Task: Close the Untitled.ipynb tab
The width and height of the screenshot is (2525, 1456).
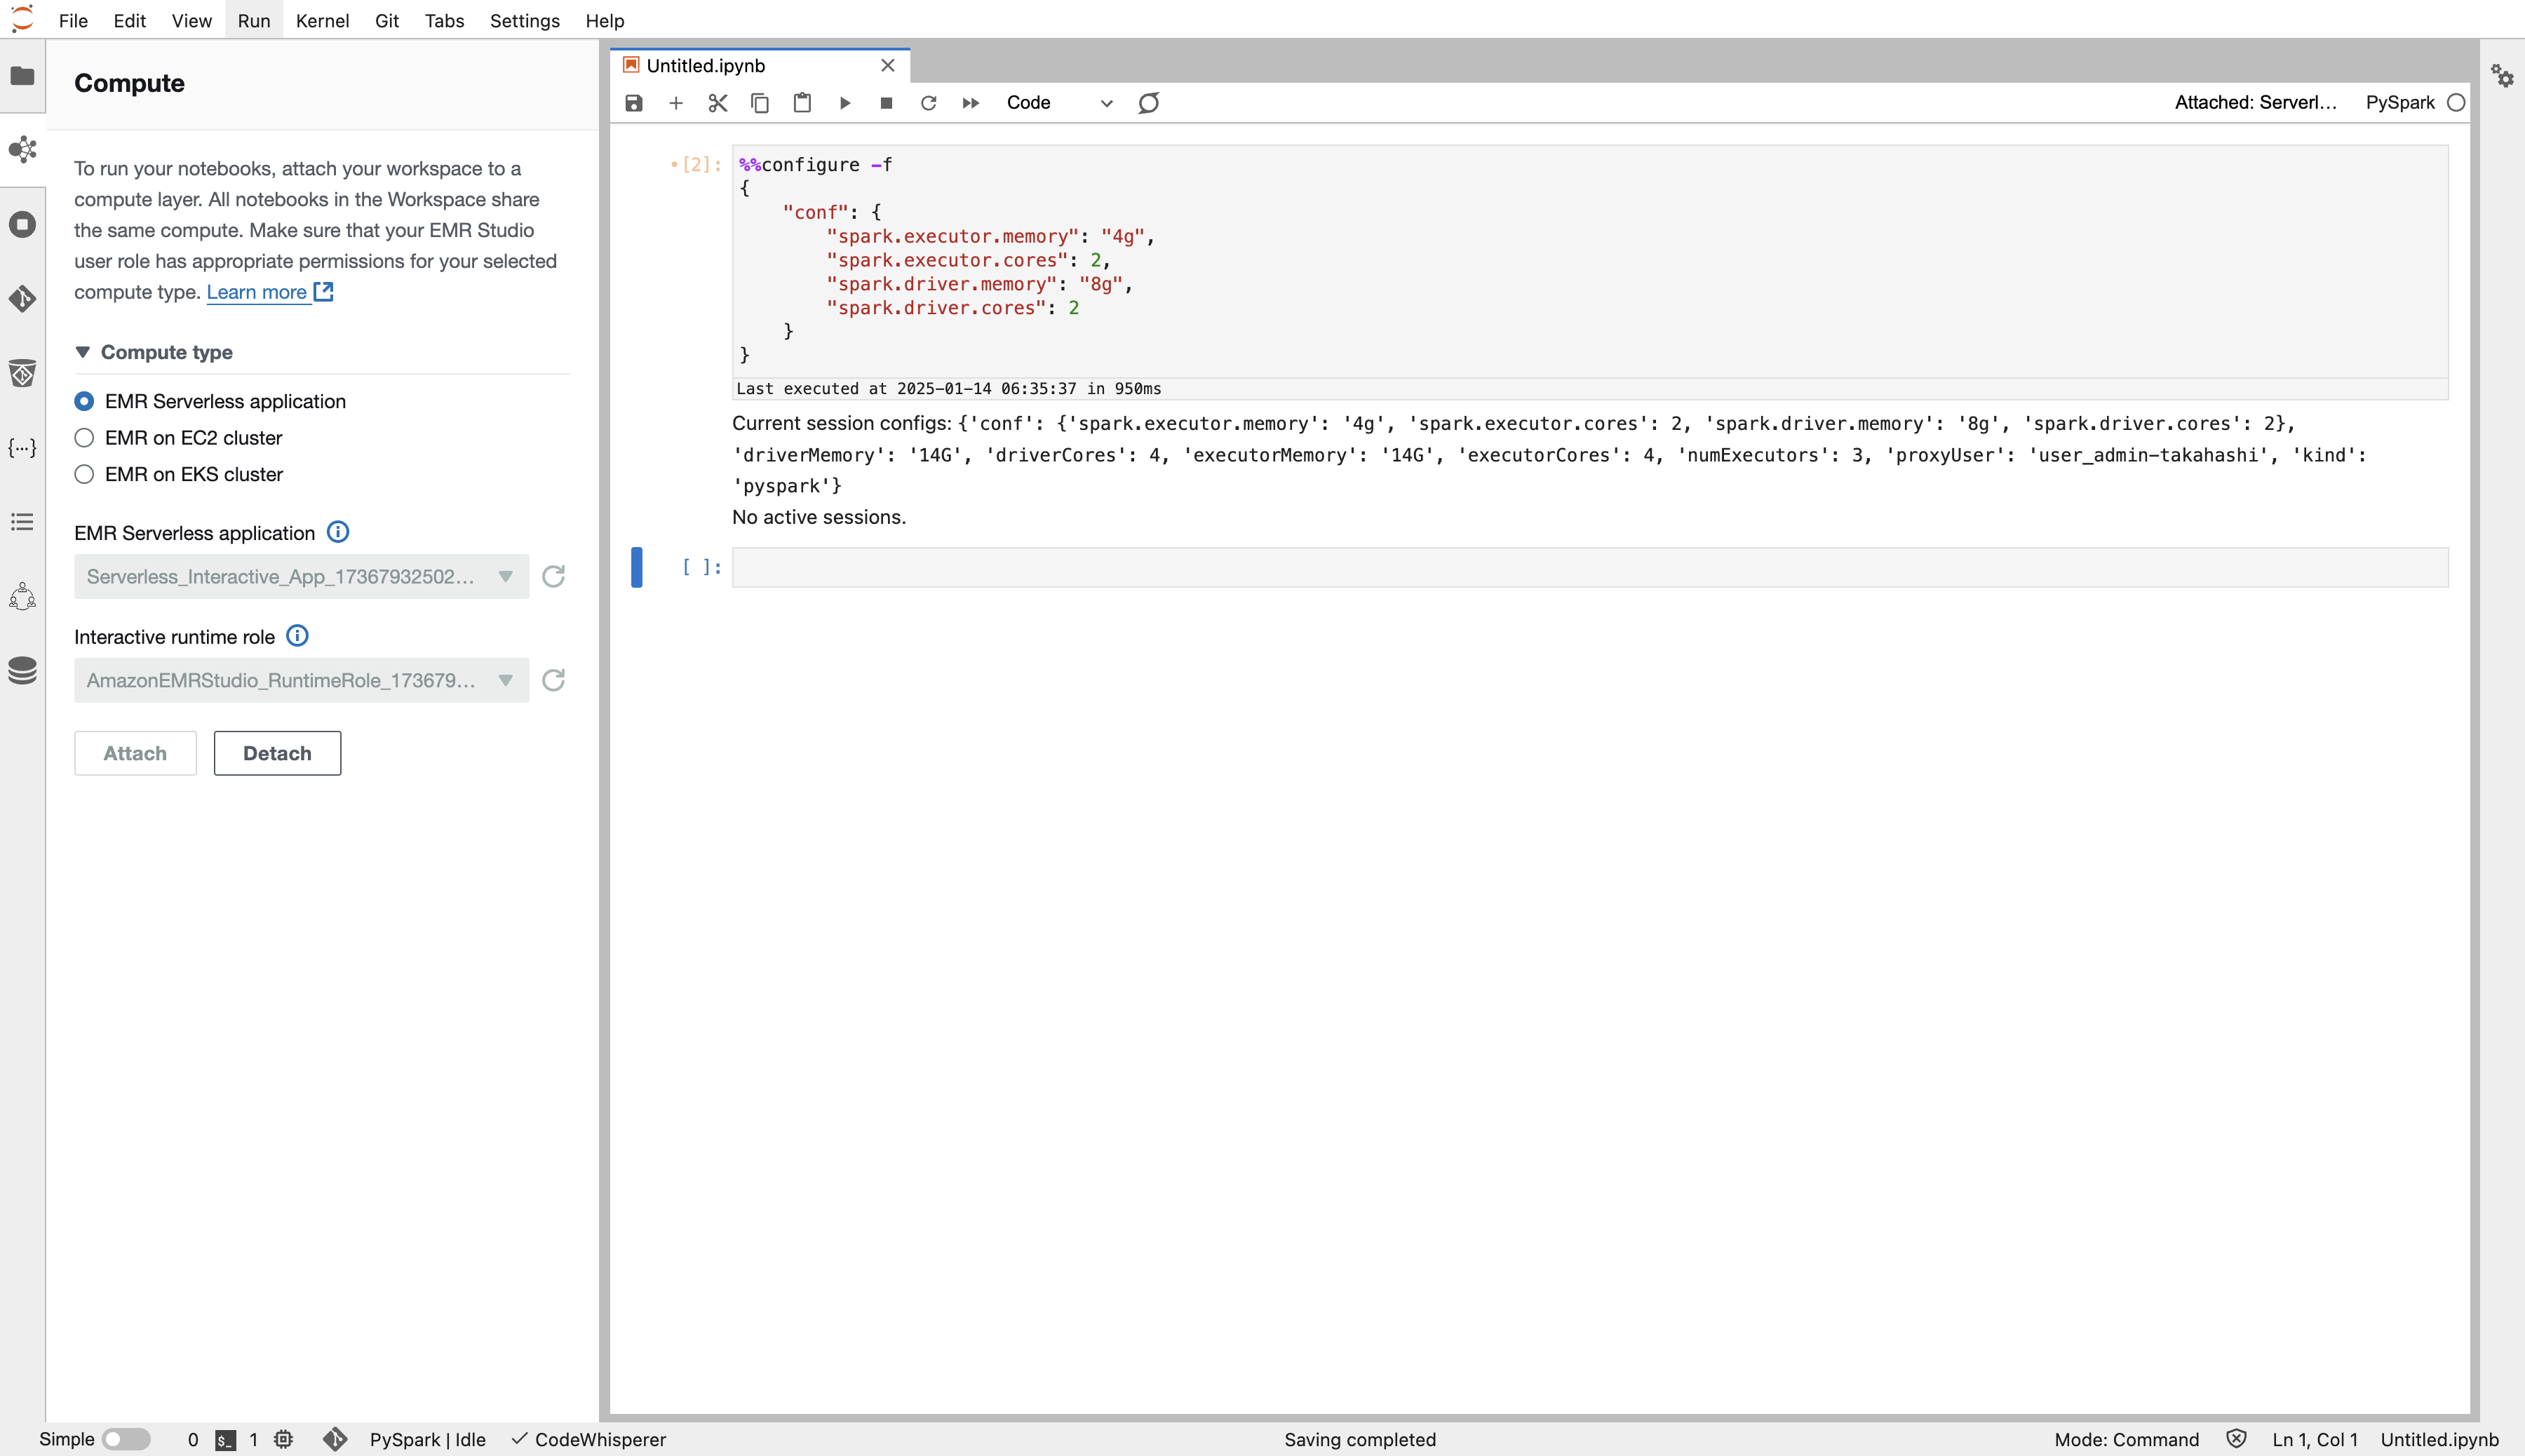Action: tap(887, 66)
